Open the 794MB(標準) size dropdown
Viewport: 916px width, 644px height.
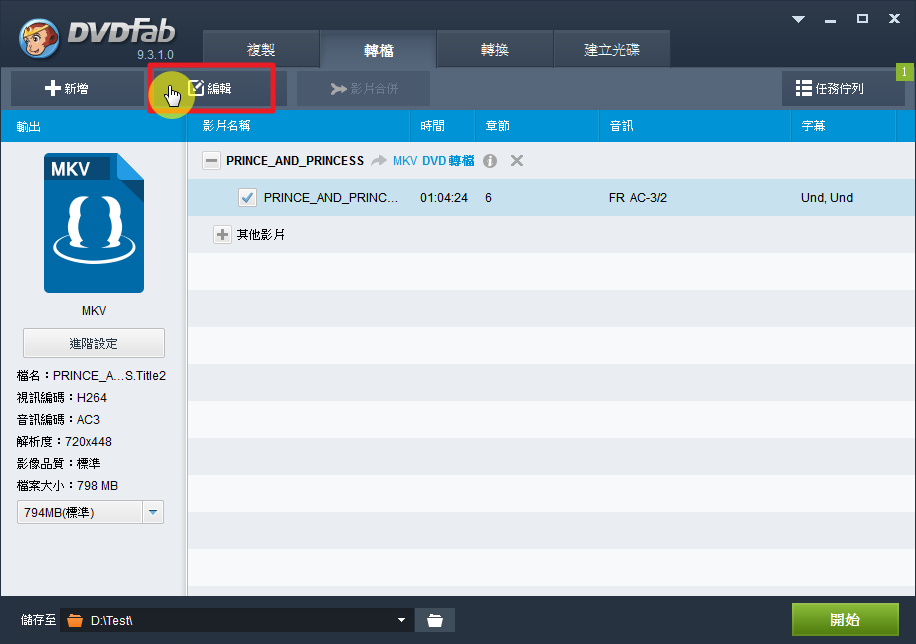pyautogui.click(x=153, y=513)
